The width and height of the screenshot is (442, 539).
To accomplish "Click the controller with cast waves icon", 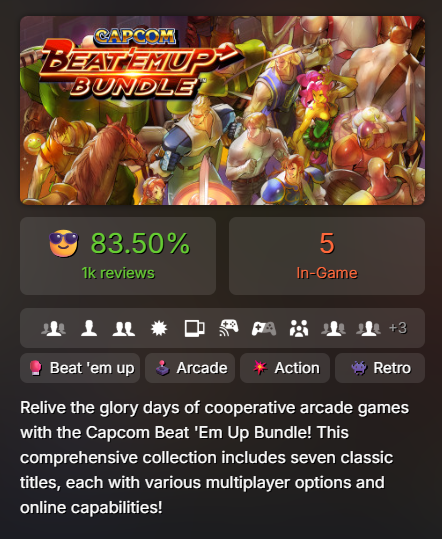I will coord(229,328).
